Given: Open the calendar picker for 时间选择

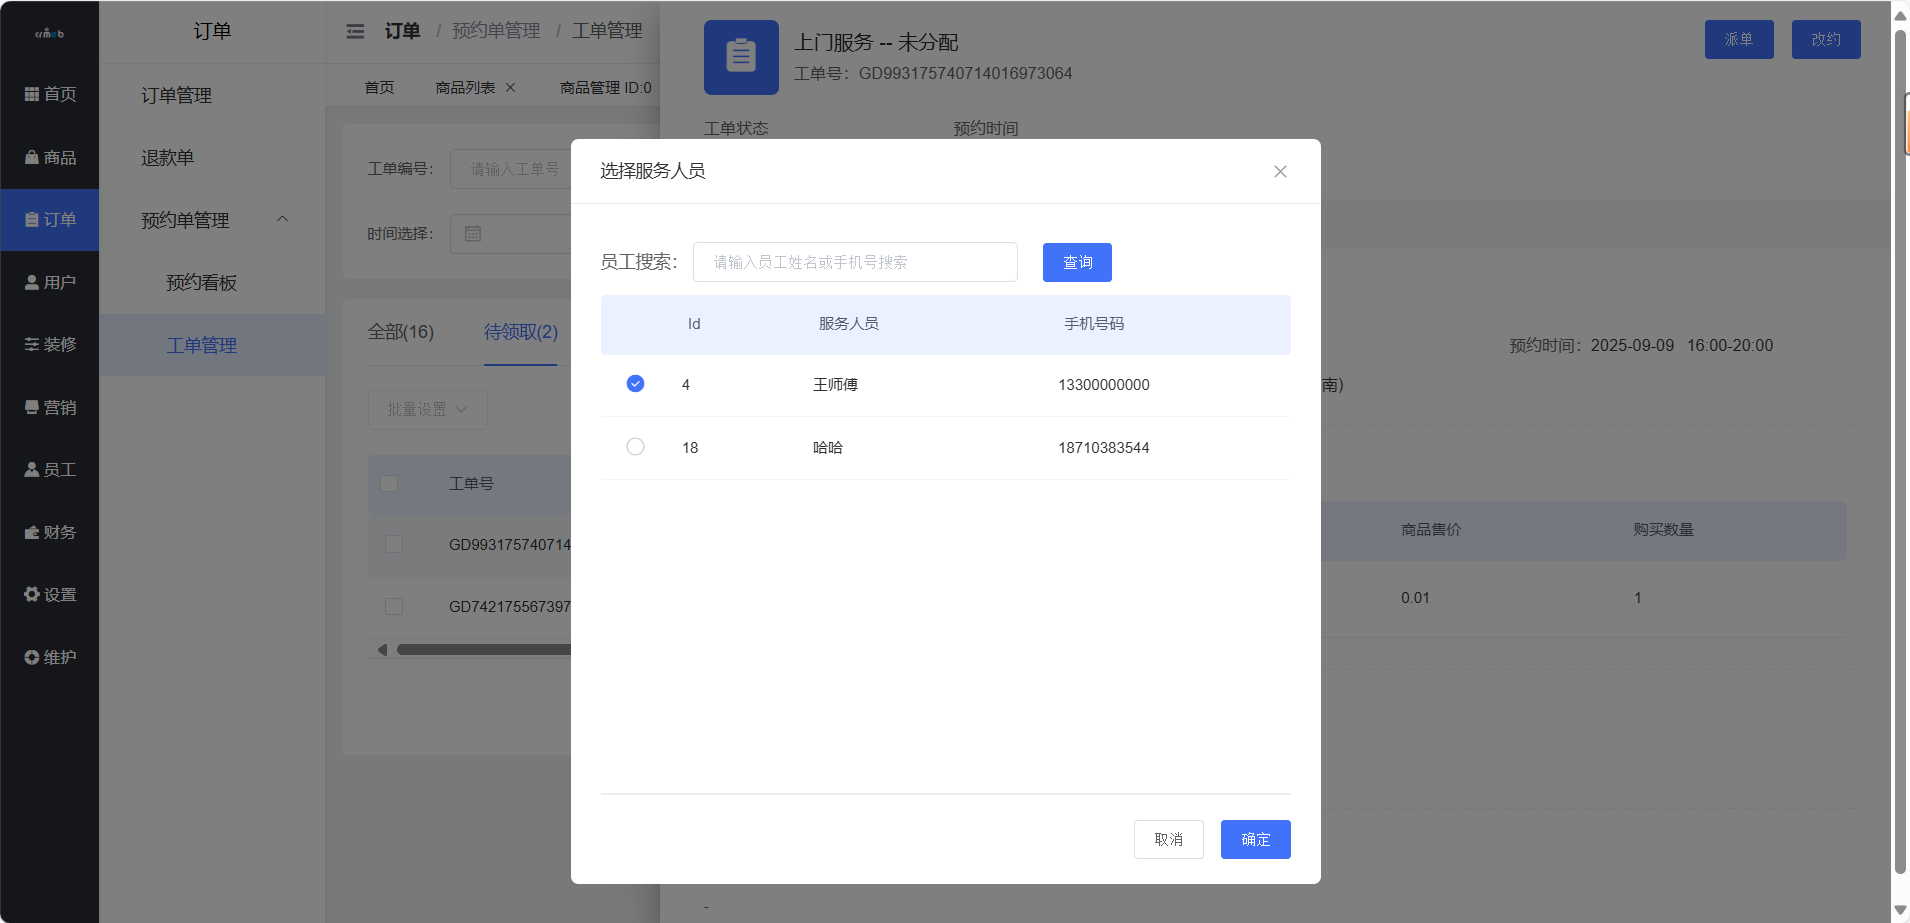Looking at the screenshot, I should pos(472,233).
